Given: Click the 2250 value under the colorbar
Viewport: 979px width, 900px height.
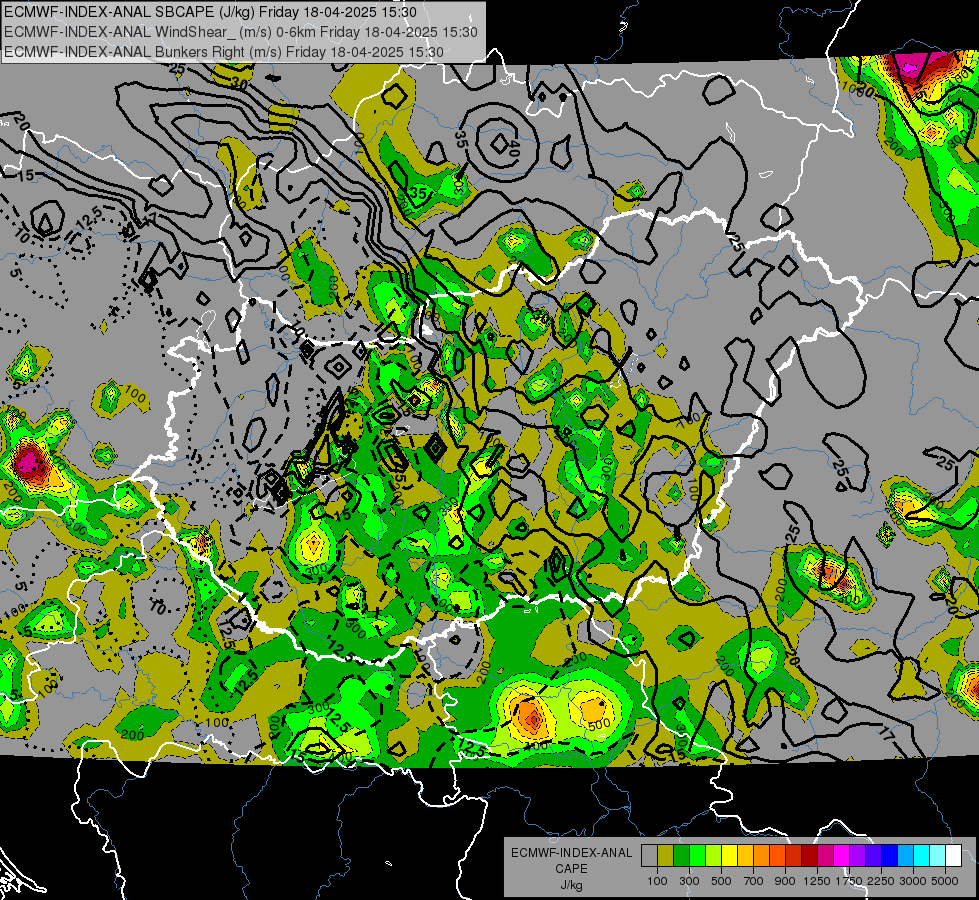Looking at the screenshot, I should pyautogui.click(x=881, y=881).
